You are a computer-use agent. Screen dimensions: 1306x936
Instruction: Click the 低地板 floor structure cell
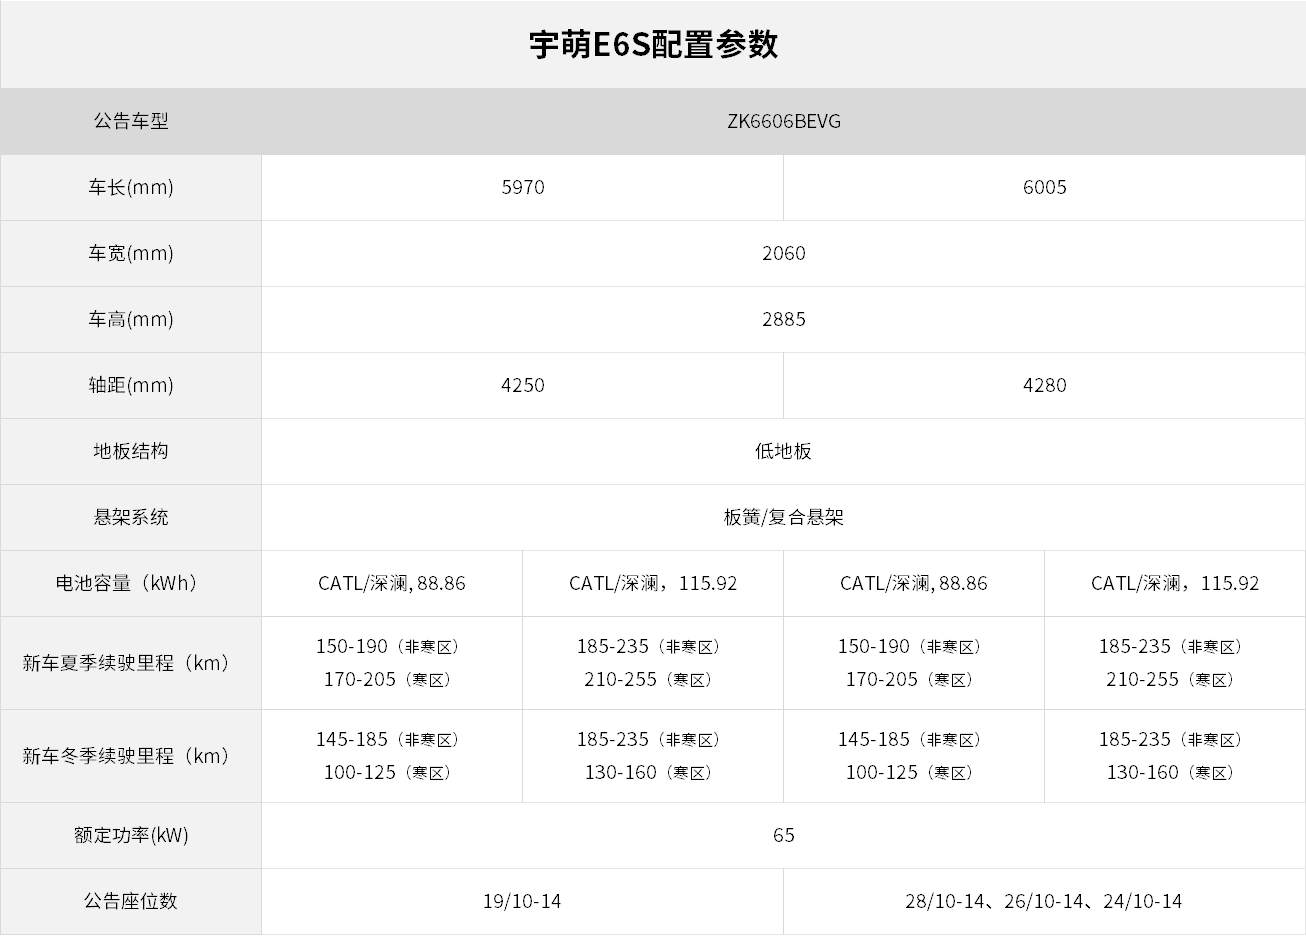(x=783, y=451)
